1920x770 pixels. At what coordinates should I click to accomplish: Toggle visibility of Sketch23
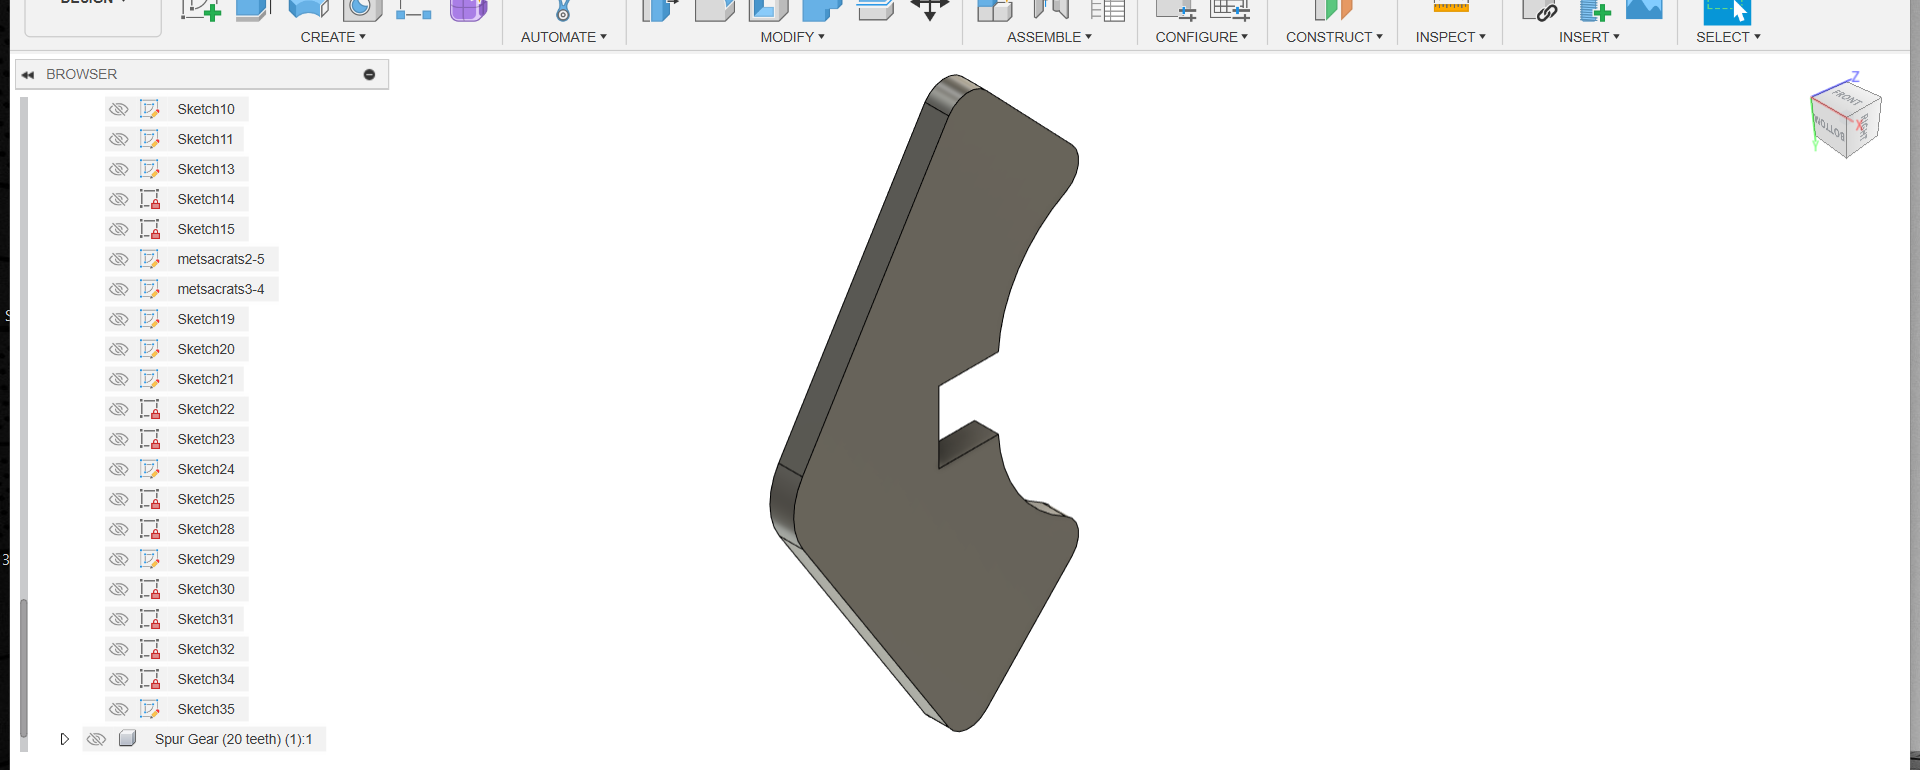(x=118, y=439)
